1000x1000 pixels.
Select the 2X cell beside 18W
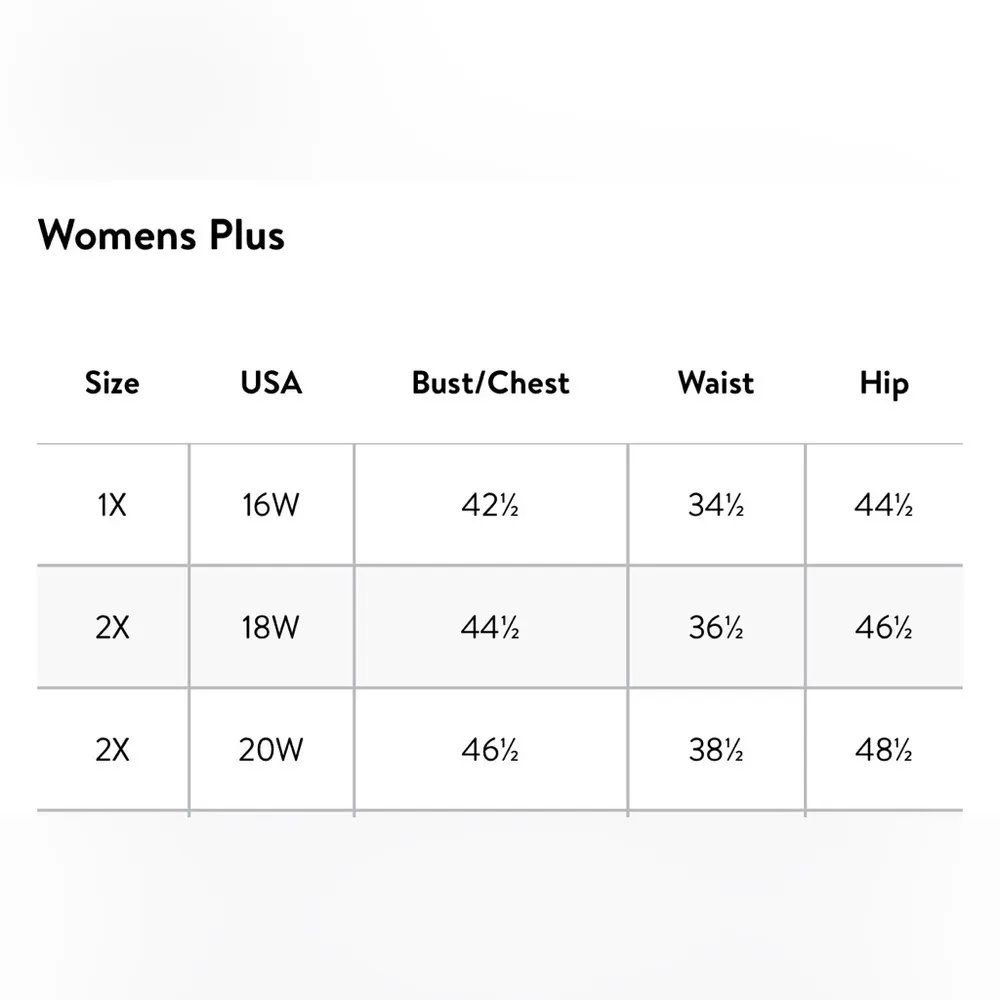(112, 628)
